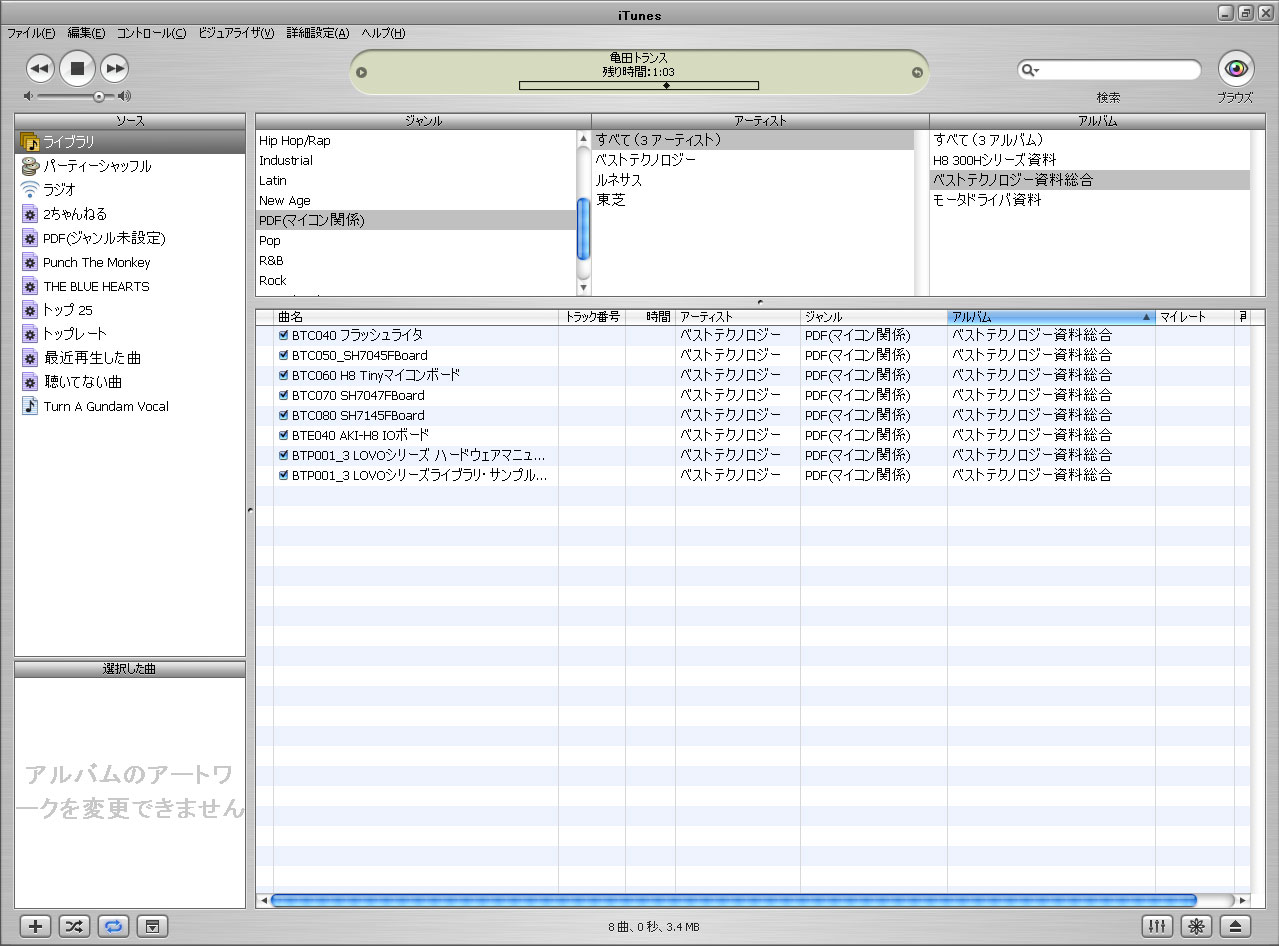
Task: Uncheck the BTC040 フラッシュライタ track
Action: 284,335
